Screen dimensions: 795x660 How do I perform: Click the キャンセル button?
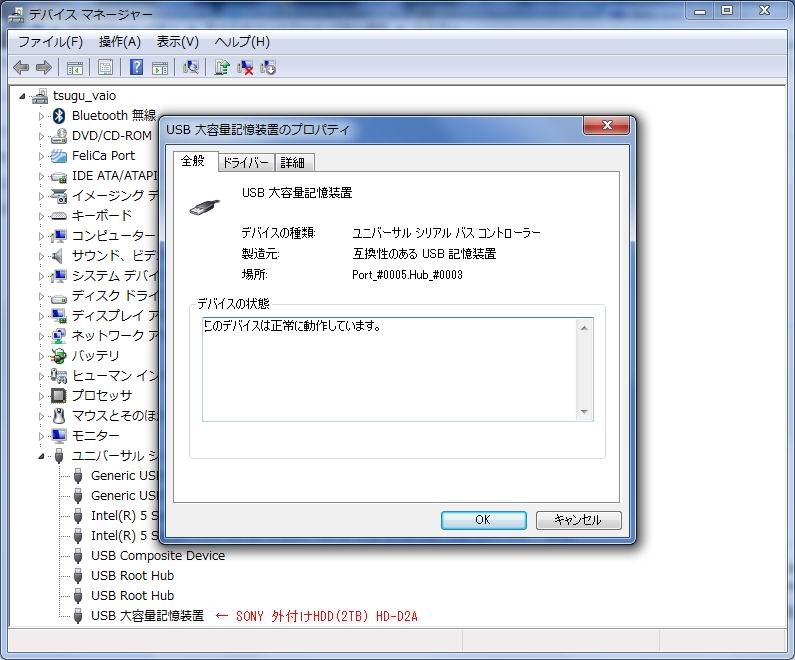(578, 520)
